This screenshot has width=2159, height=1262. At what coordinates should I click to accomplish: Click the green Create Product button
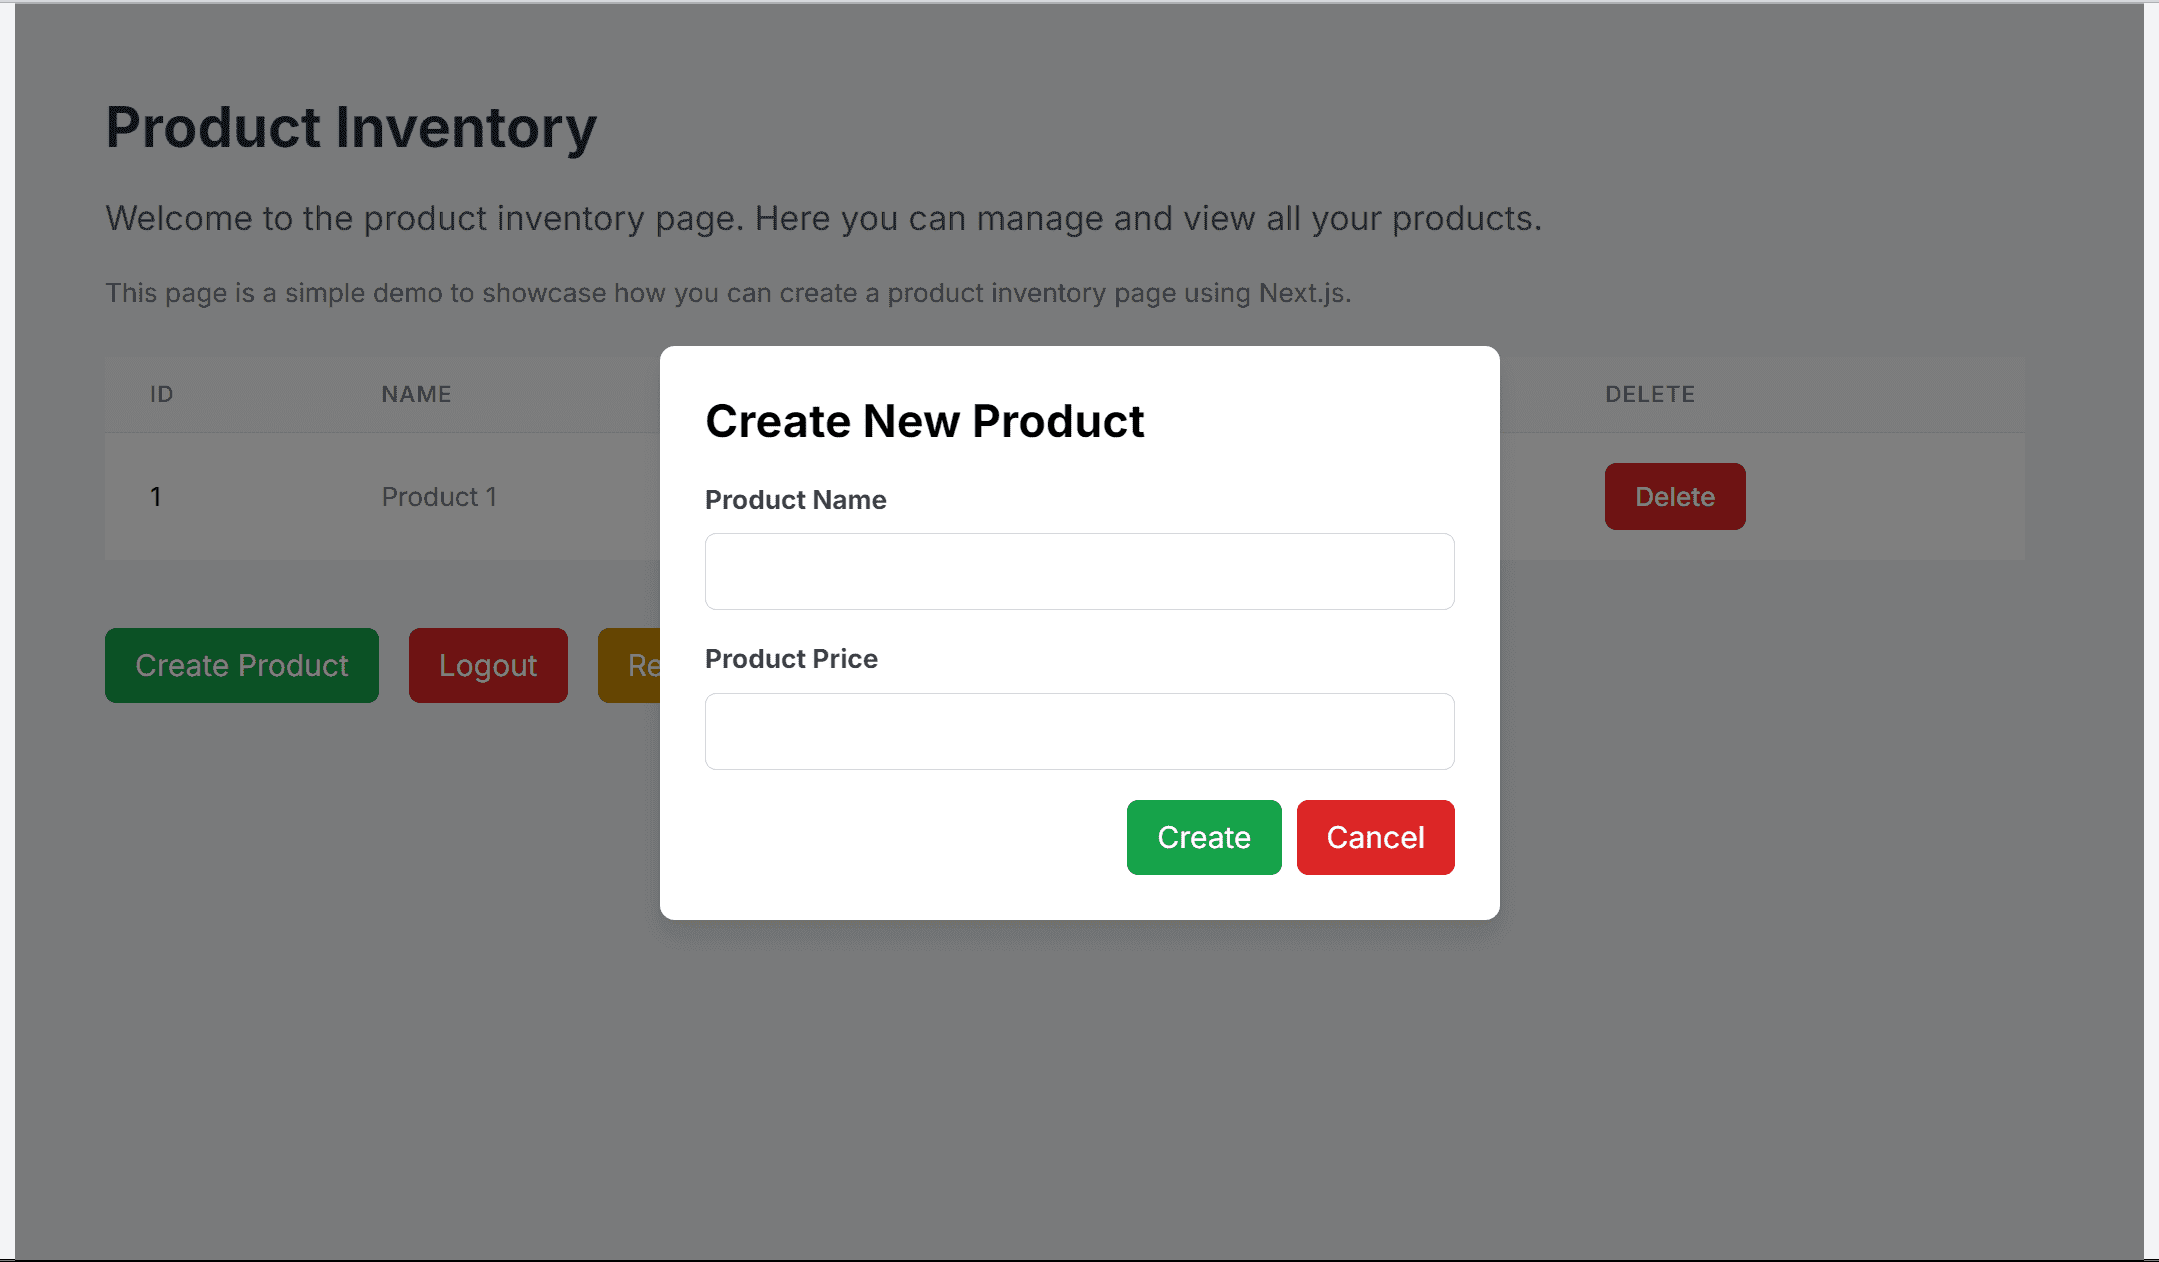click(242, 665)
